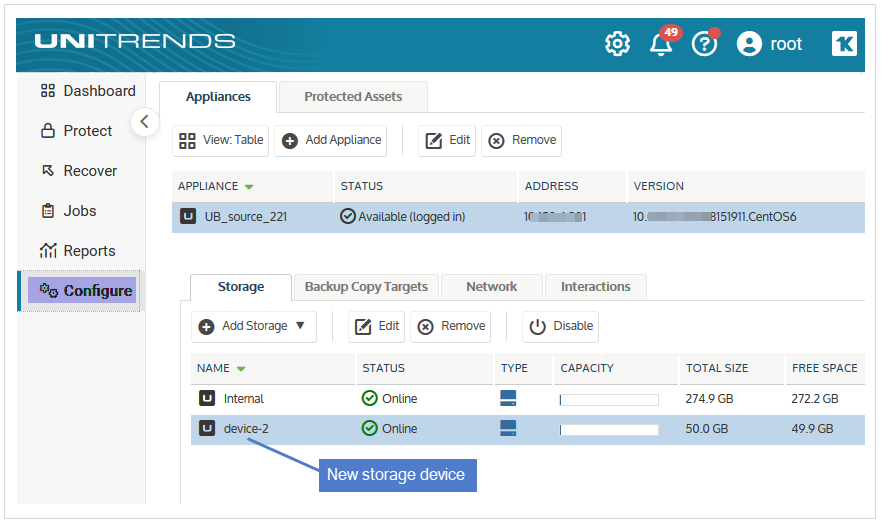The height and width of the screenshot is (532, 892).
Task: Open the Storage tab
Action: (x=241, y=287)
